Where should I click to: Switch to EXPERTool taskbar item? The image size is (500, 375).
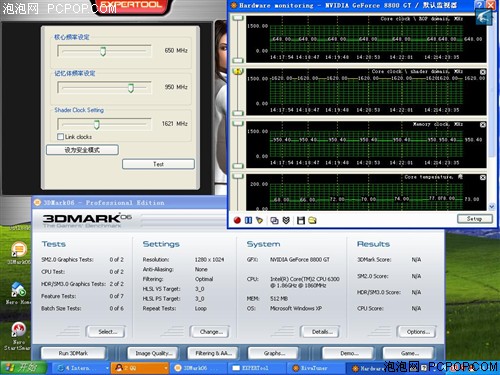point(257,368)
